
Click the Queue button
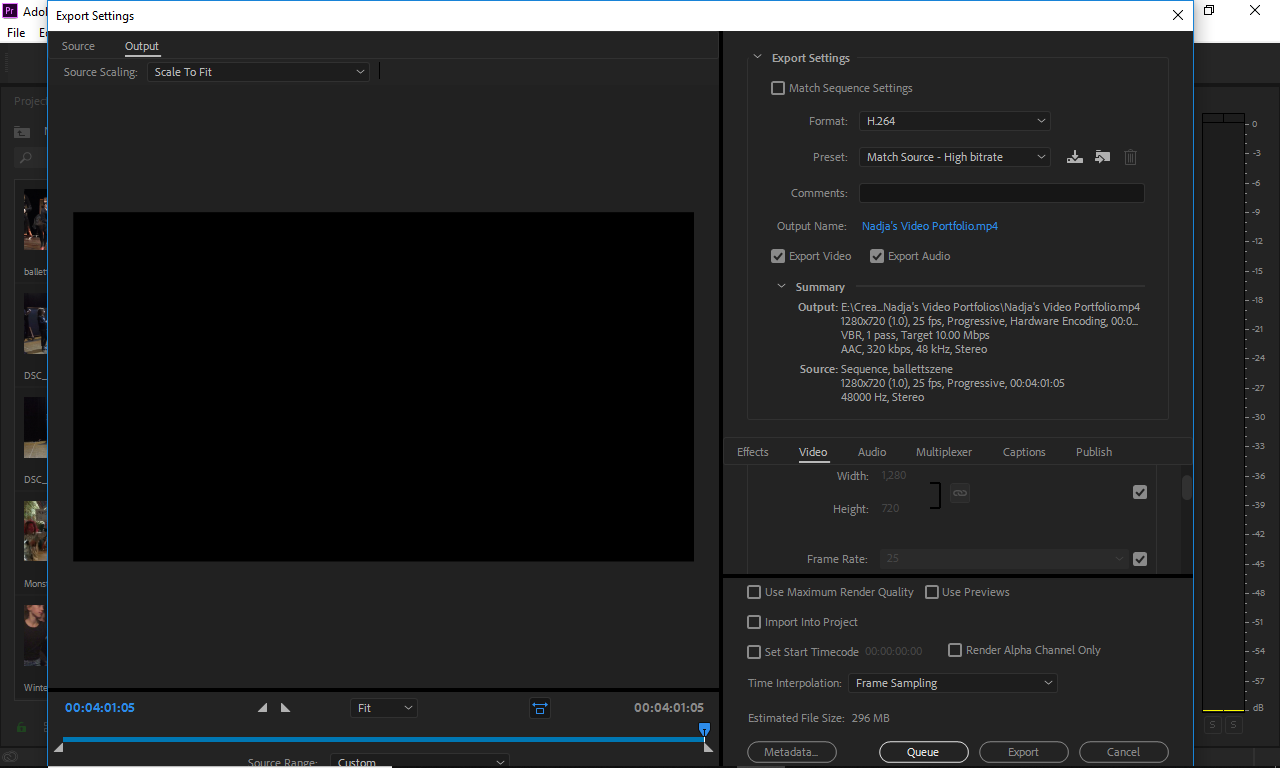(x=923, y=752)
